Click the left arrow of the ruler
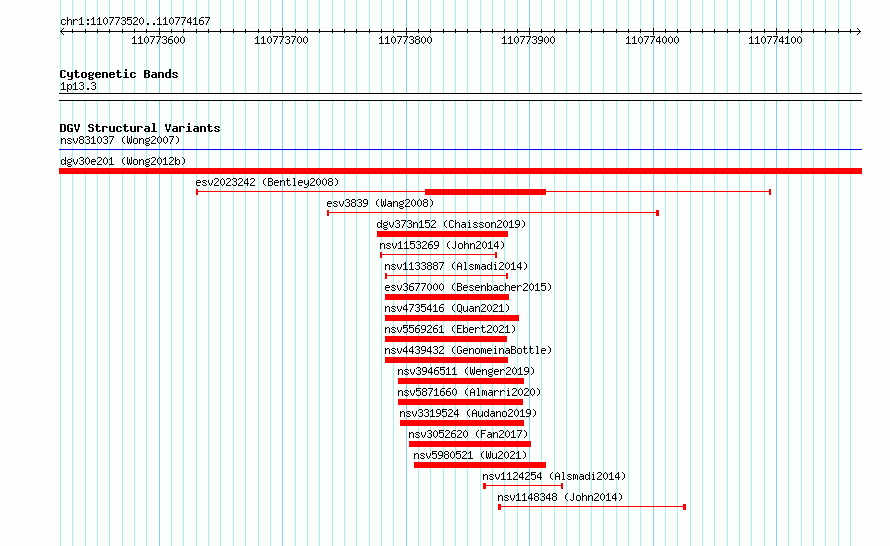 [x=62, y=31]
